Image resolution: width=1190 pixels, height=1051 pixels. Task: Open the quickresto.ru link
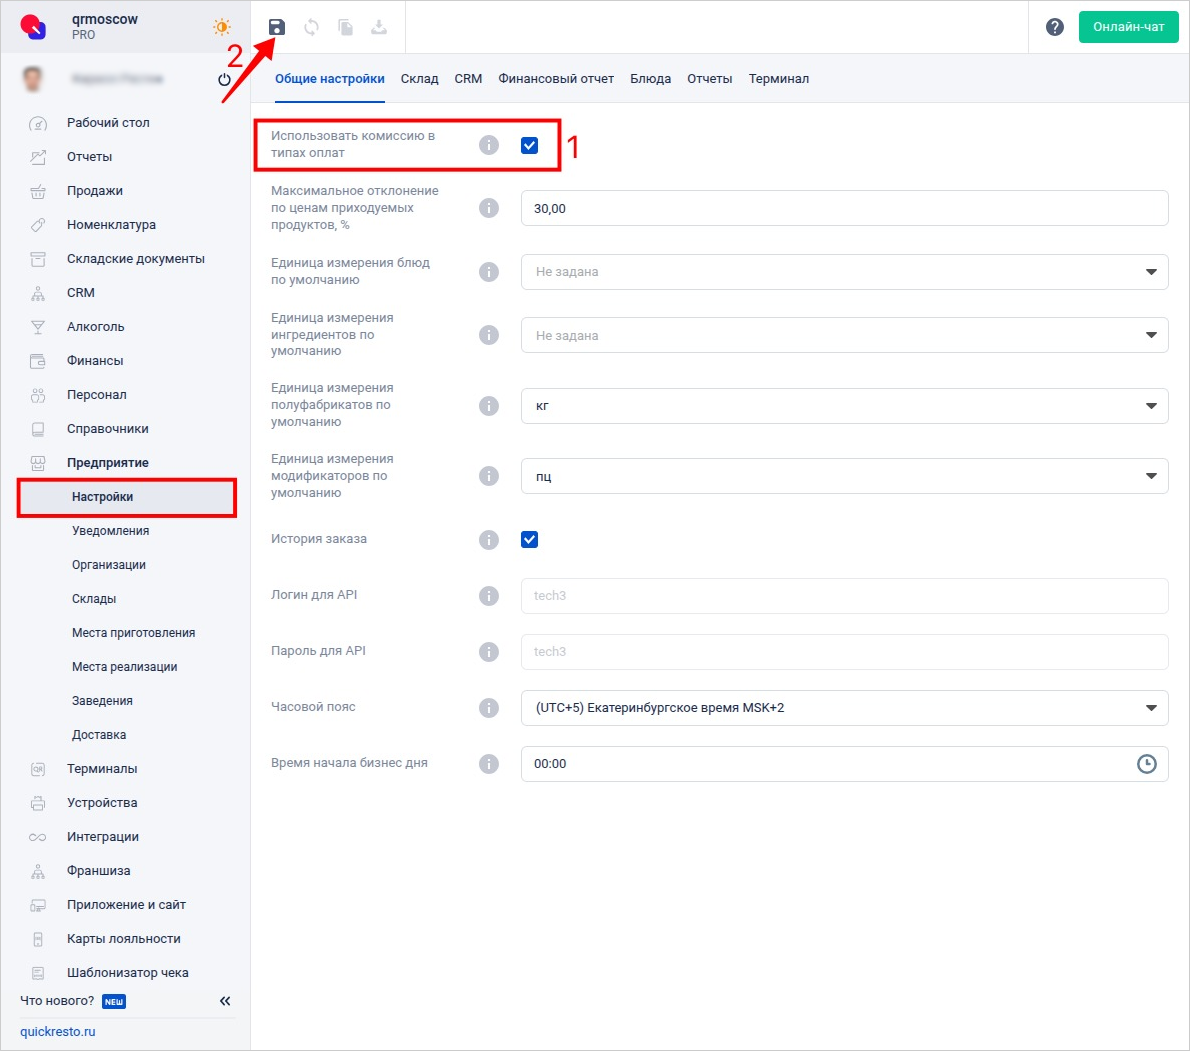pyautogui.click(x=58, y=1032)
